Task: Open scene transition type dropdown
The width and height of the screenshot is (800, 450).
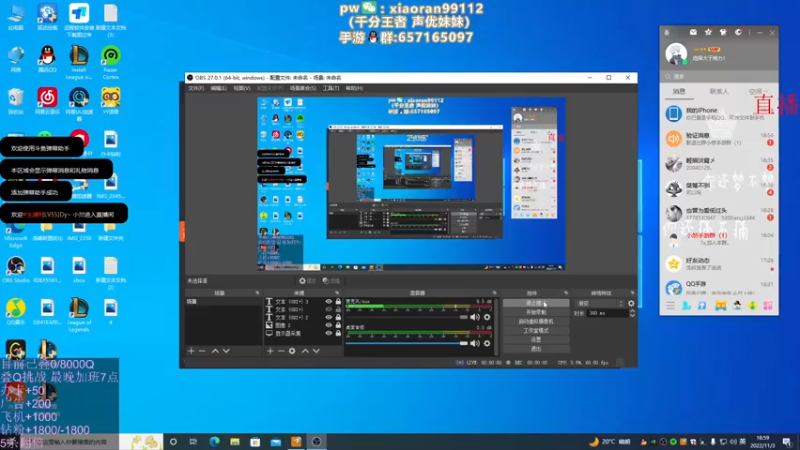Action: click(x=600, y=303)
